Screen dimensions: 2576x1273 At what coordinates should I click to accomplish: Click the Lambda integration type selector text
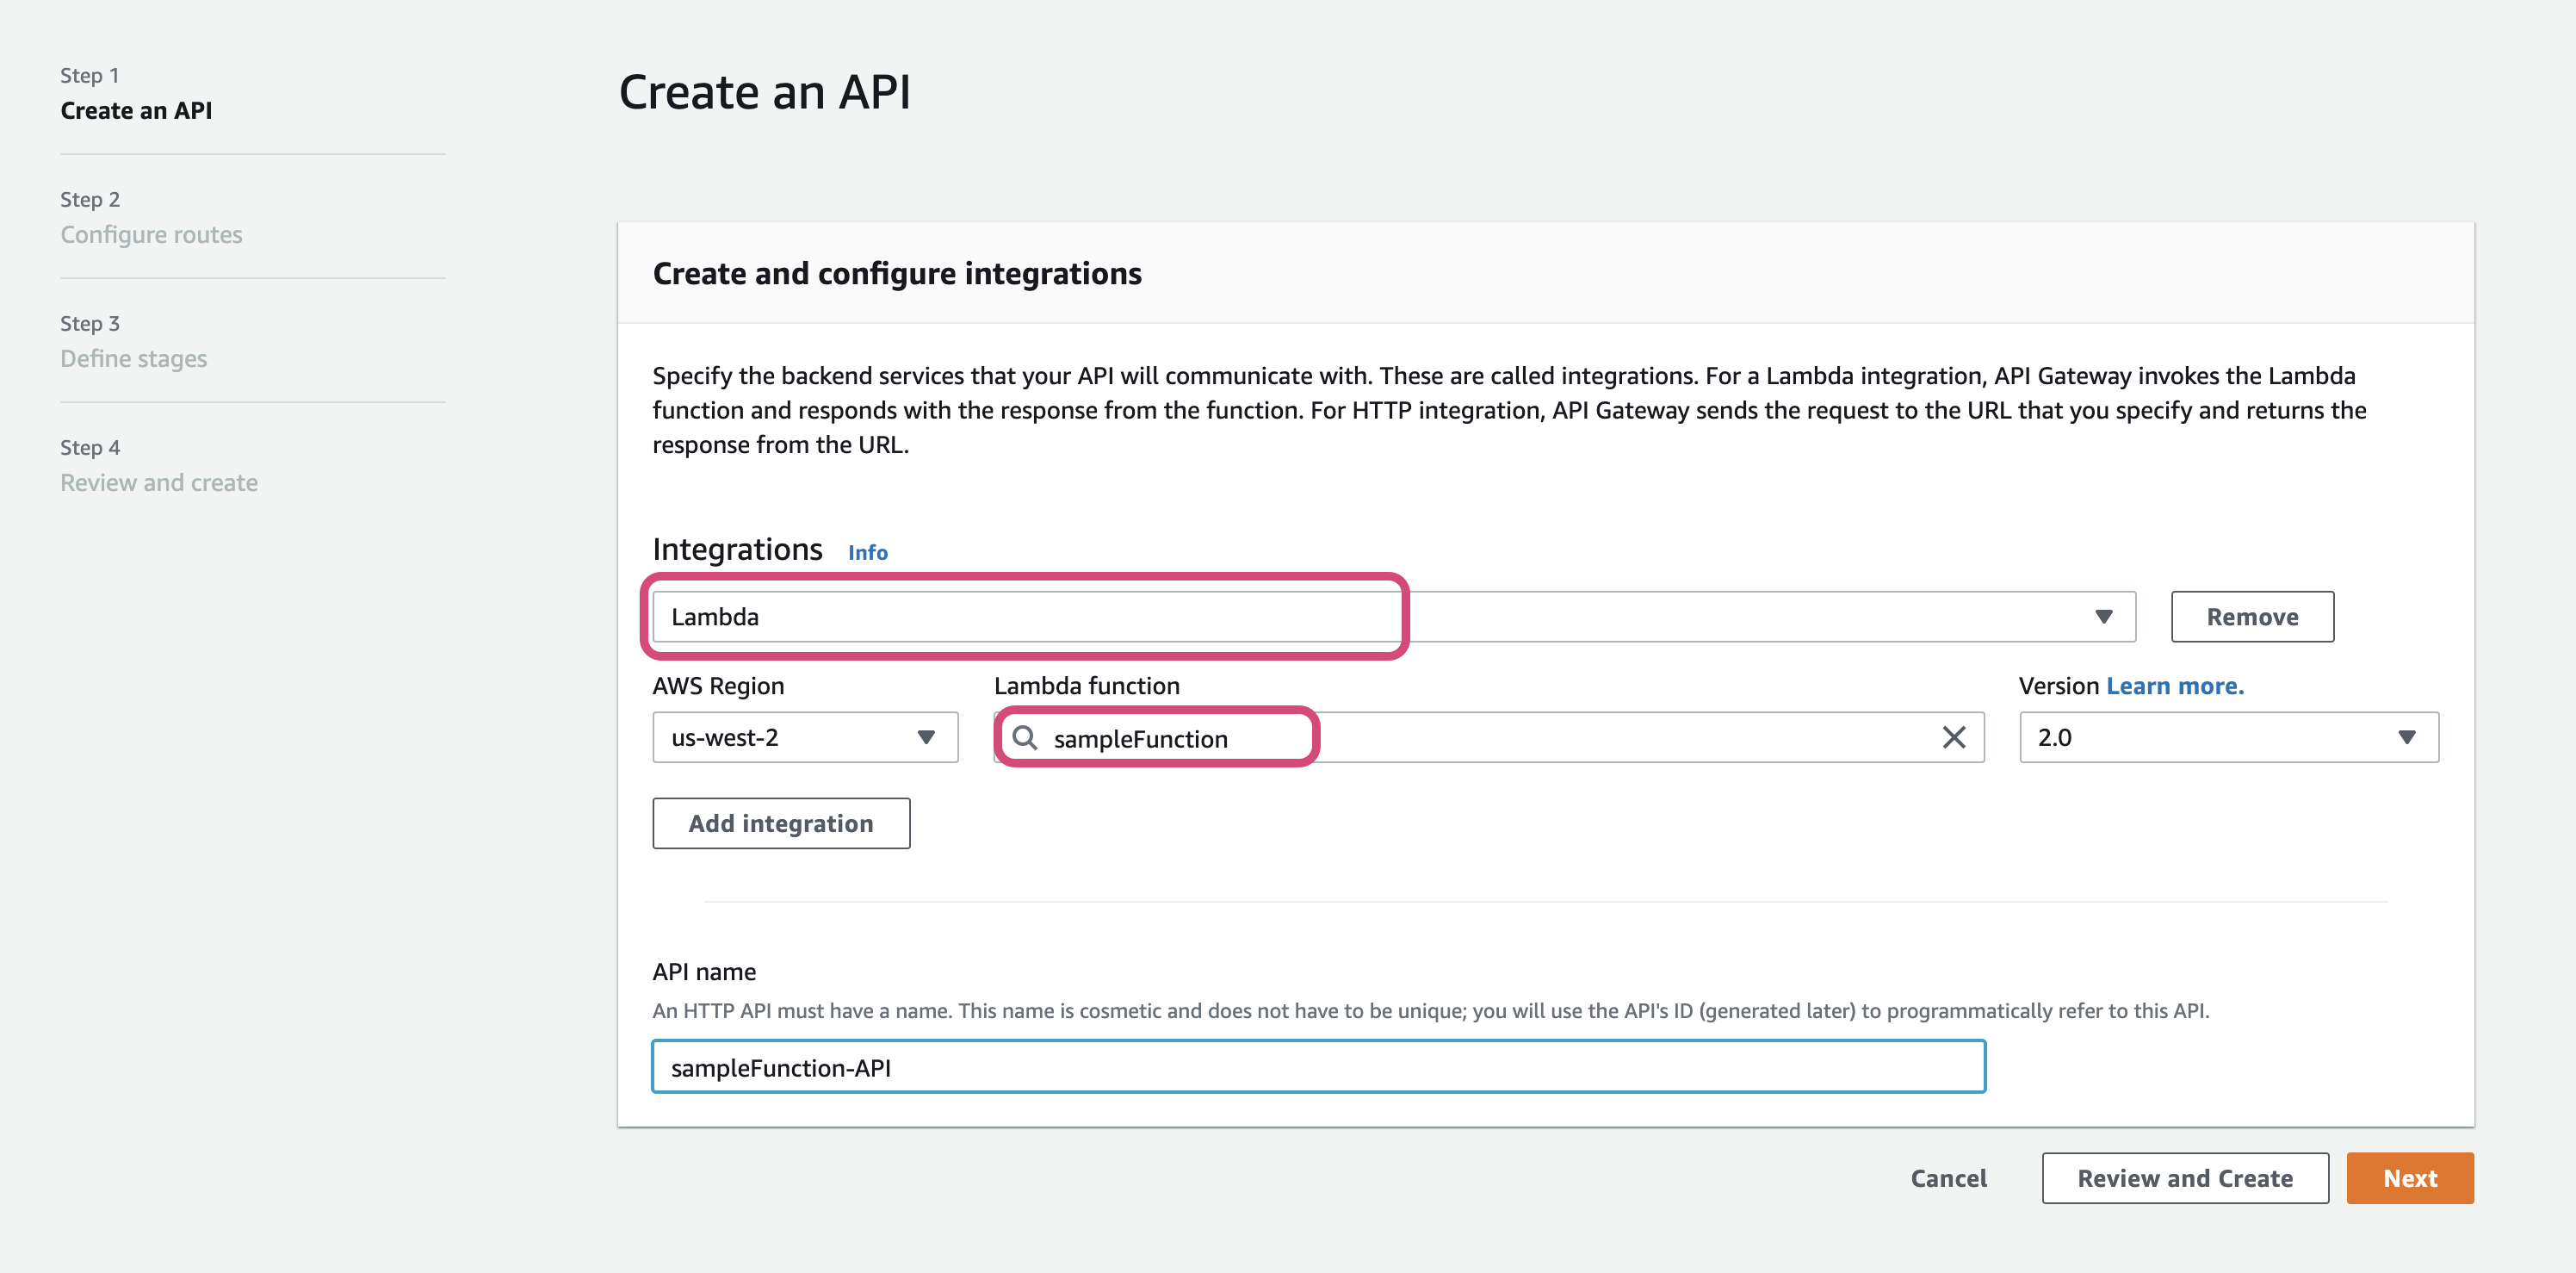(x=715, y=617)
